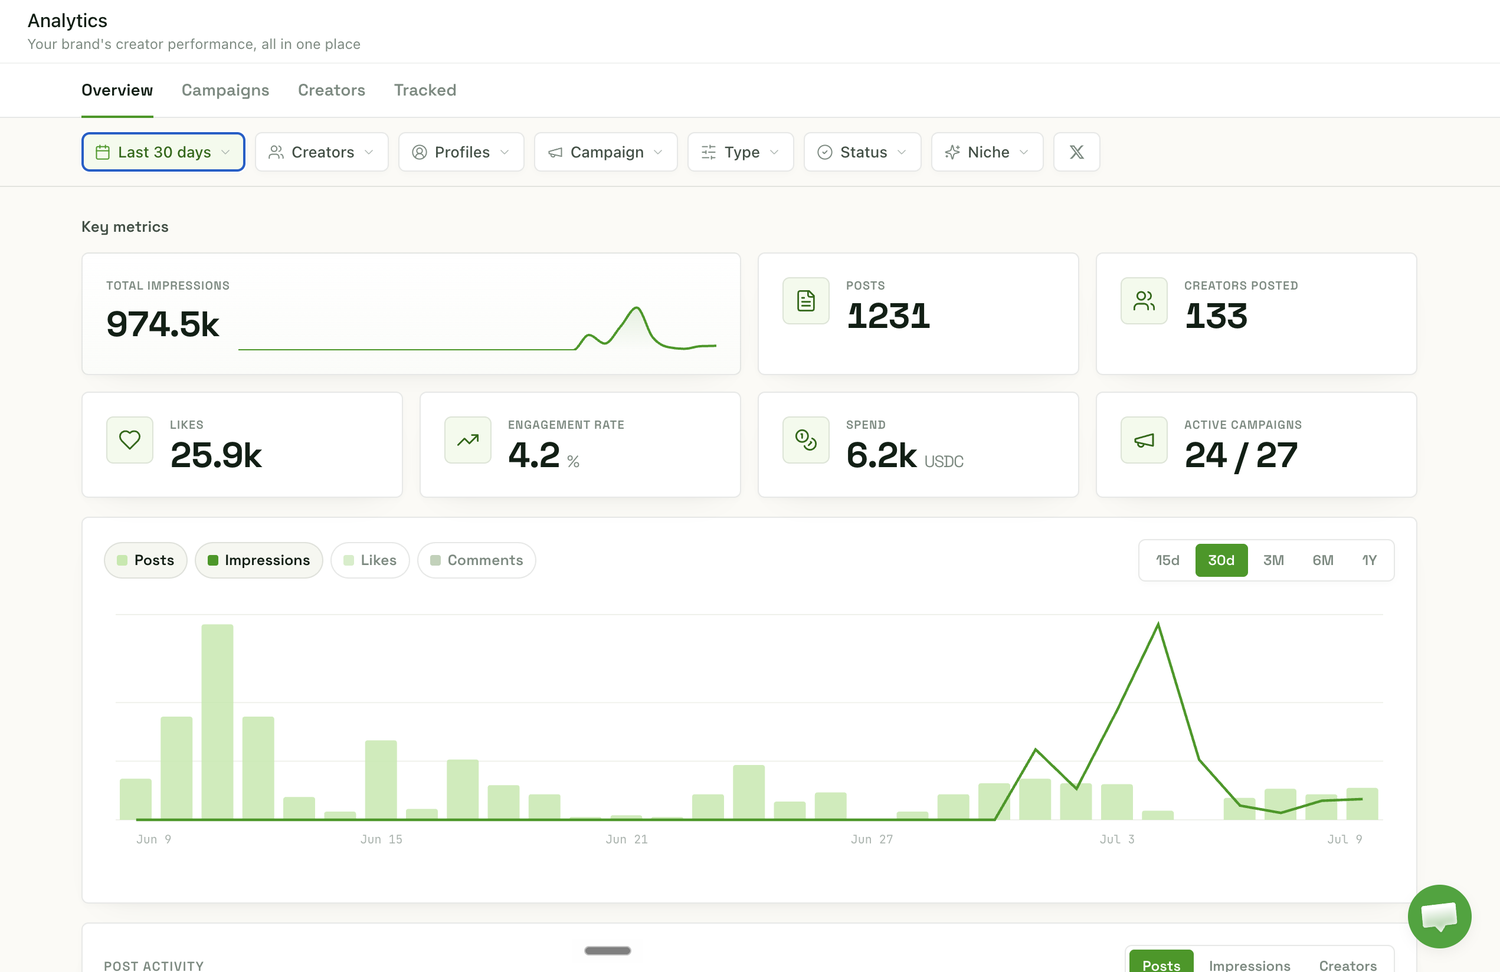Screen dimensions: 1500x972
Task: Click the Creators Posted people icon
Action: (x=1144, y=301)
